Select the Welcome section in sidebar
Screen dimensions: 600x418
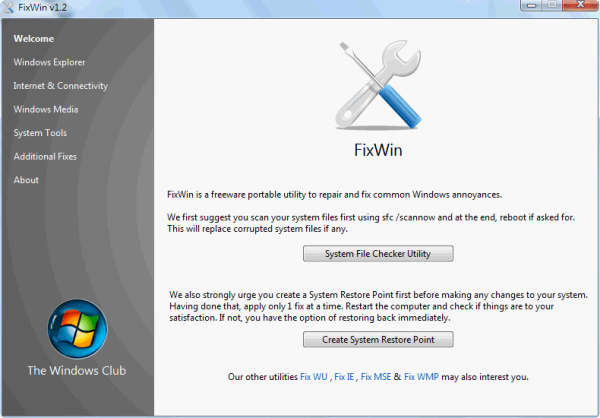pos(34,39)
